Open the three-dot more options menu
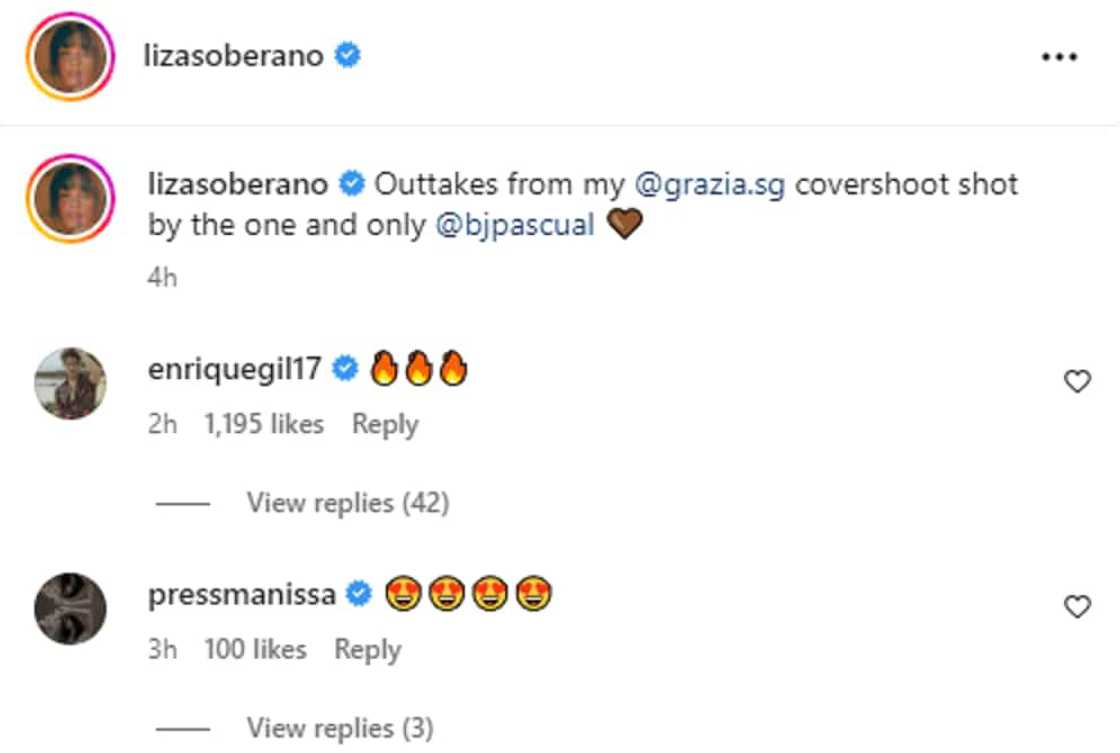 point(1059,57)
